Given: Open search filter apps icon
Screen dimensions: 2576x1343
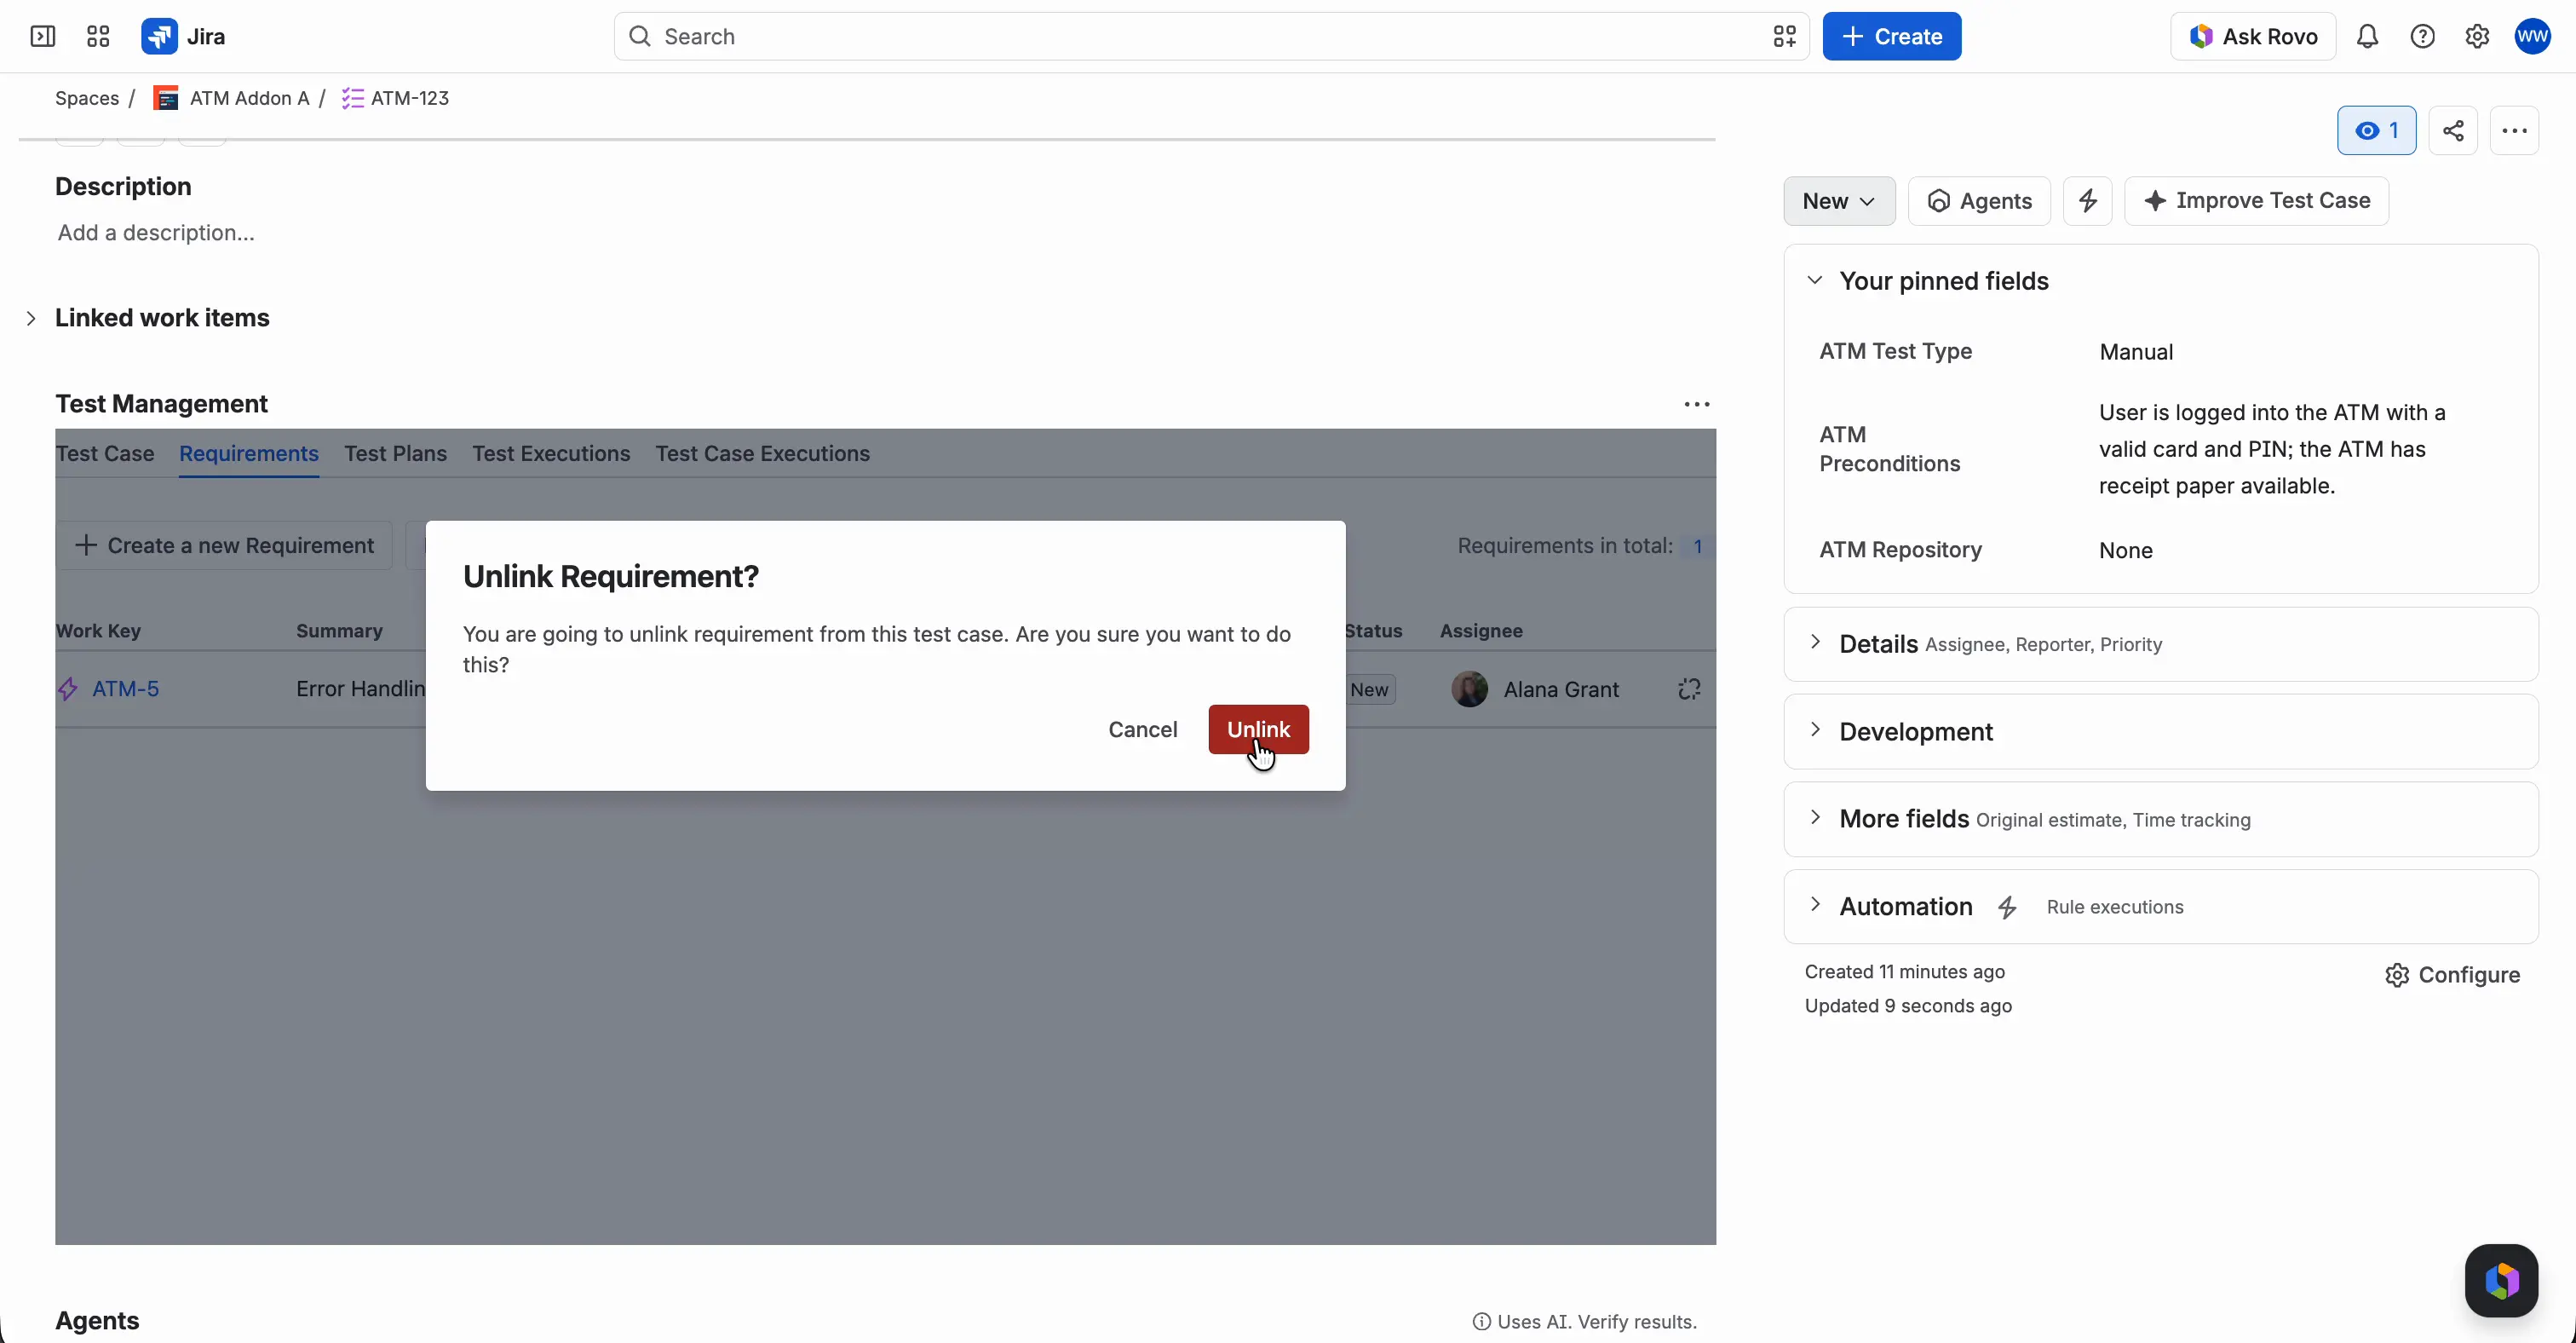Looking at the screenshot, I should [1785, 37].
